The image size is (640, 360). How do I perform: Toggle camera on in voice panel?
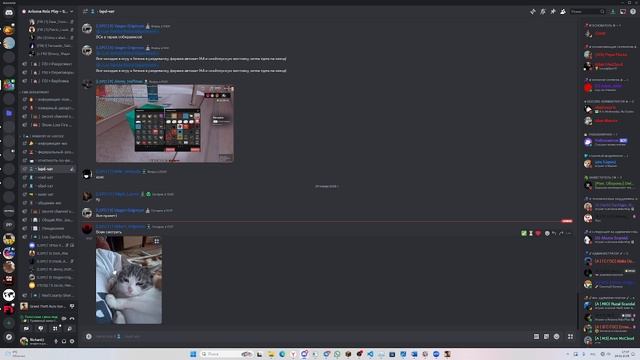(26, 329)
